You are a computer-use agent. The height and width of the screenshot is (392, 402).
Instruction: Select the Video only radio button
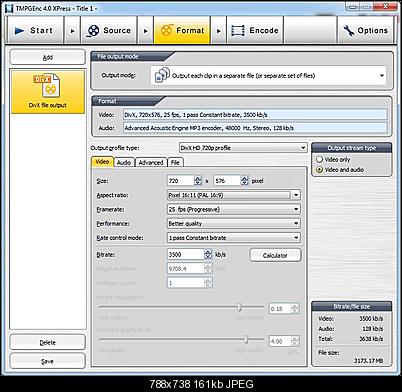tap(320, 159)
